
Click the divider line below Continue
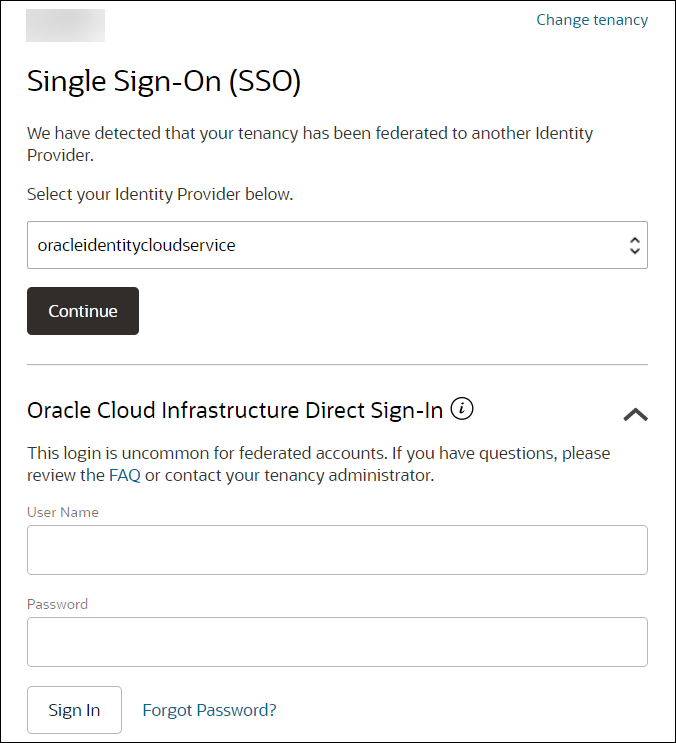(337, 365)
